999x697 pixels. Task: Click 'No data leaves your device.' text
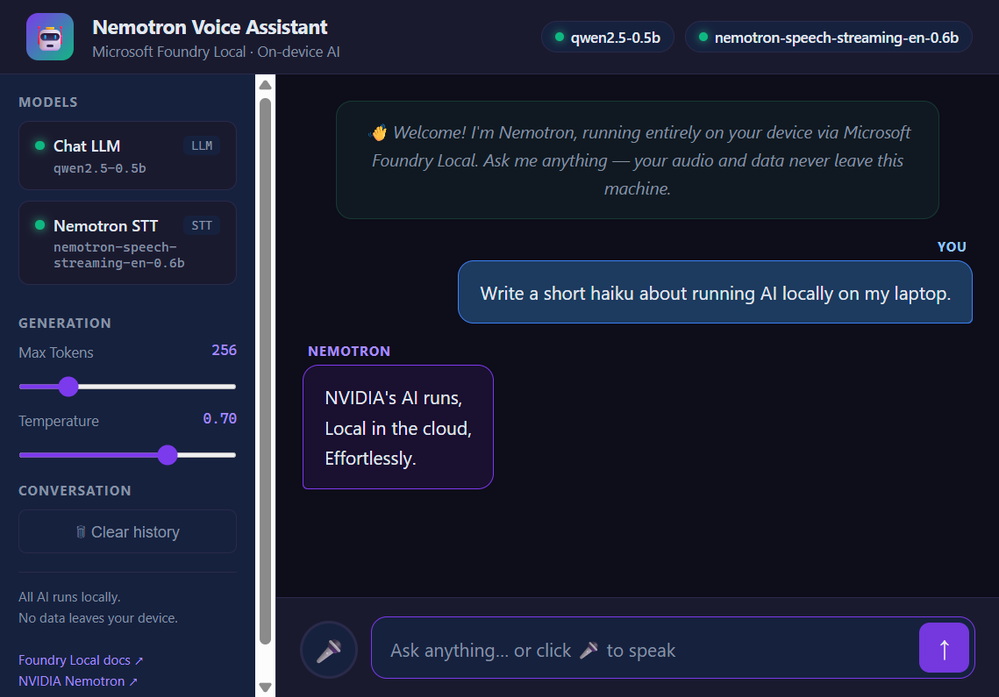98,618
